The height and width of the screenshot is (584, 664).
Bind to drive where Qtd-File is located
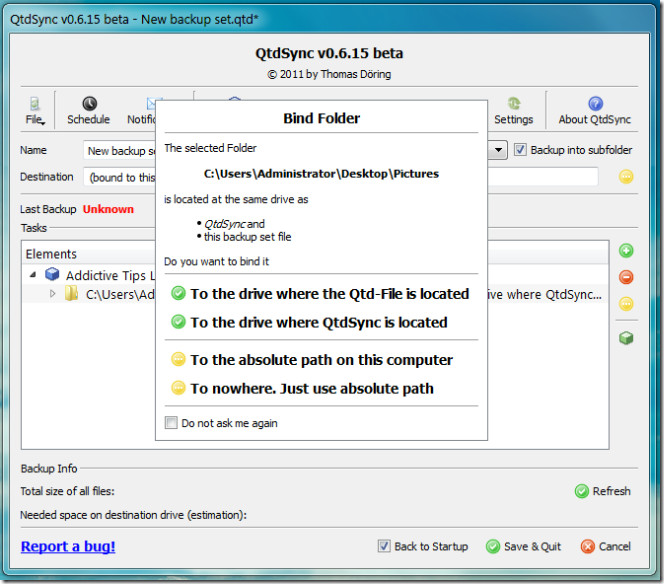pyautogui.click(x=320, y=293)
